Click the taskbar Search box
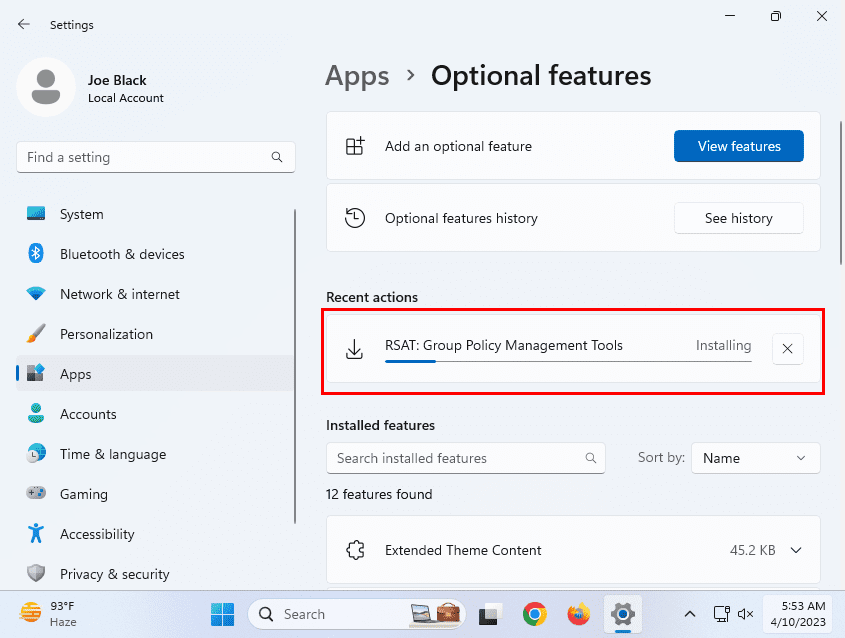The width and height of the screenshot is (845, 638). coord(357,614)
